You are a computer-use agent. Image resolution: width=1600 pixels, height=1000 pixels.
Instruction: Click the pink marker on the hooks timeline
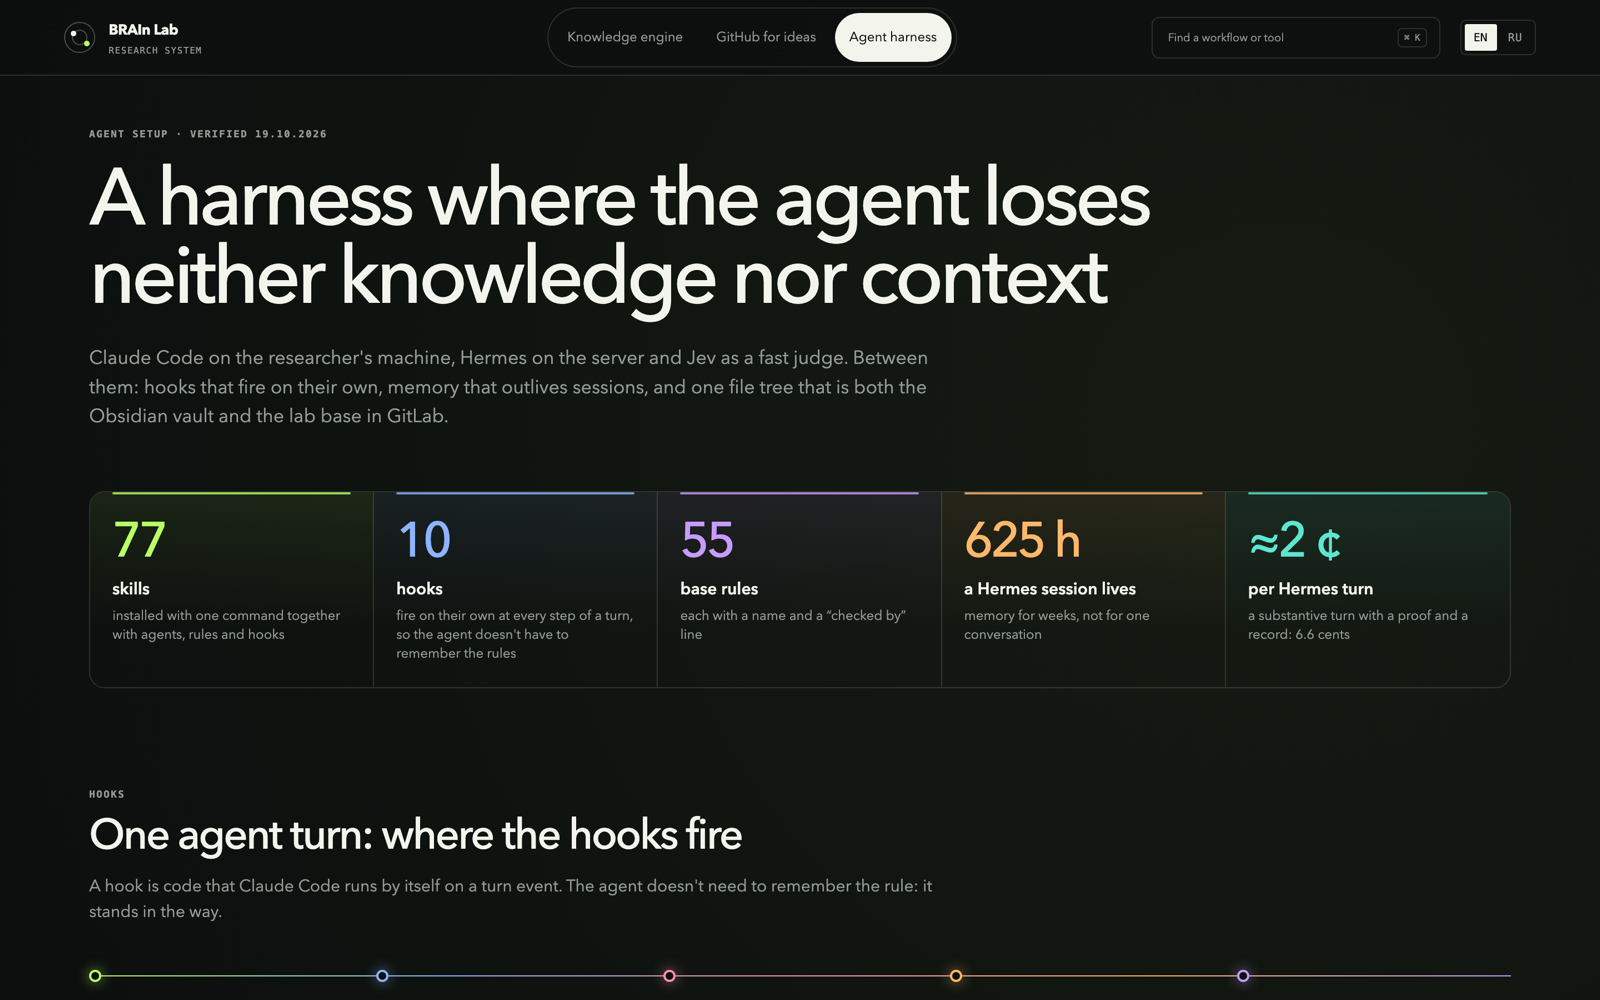click(x=669, y=976)
